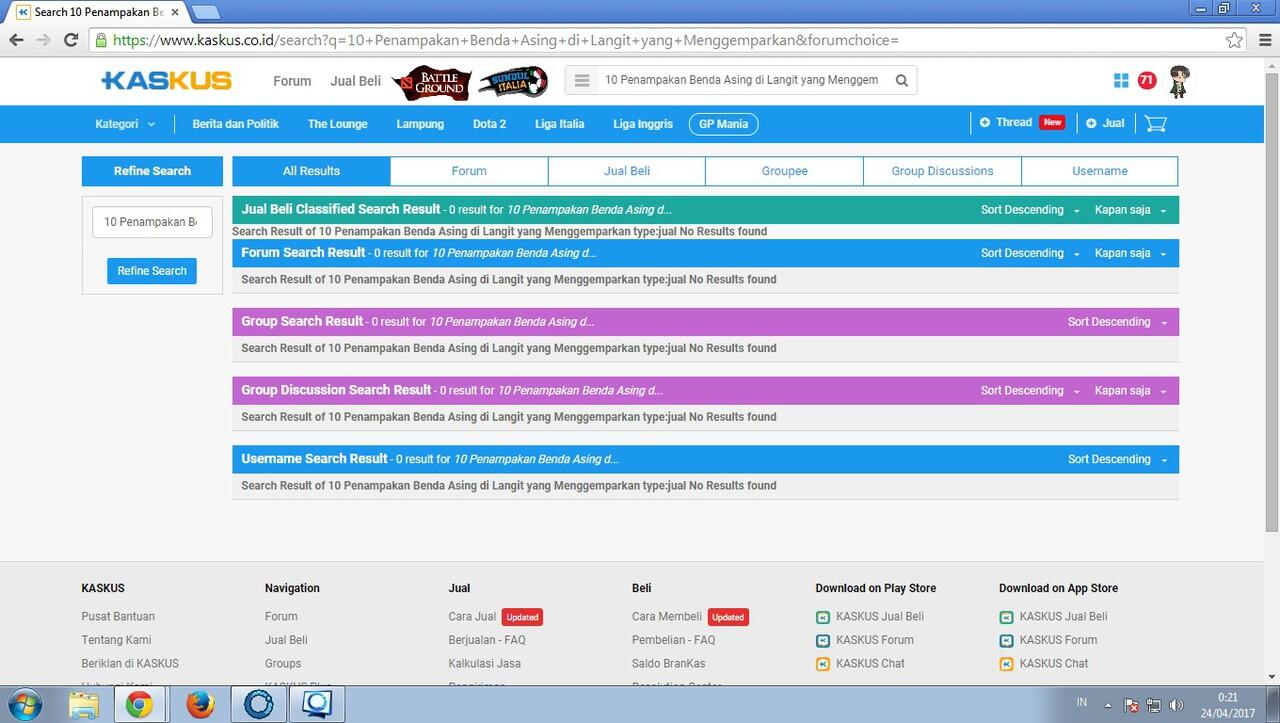Open Kalkulasi Jasa footer link
This screenshot has height=723, width=1280.
[484, 664]
